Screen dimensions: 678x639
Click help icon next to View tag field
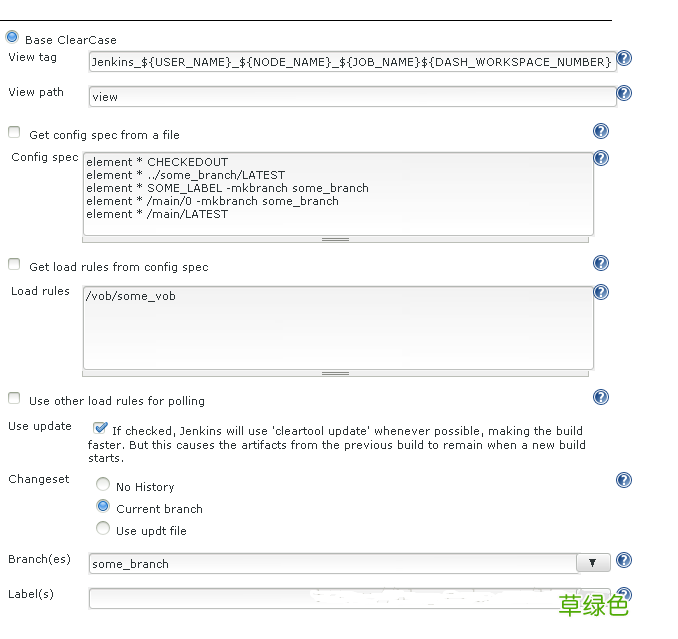[x=624, y=59]
